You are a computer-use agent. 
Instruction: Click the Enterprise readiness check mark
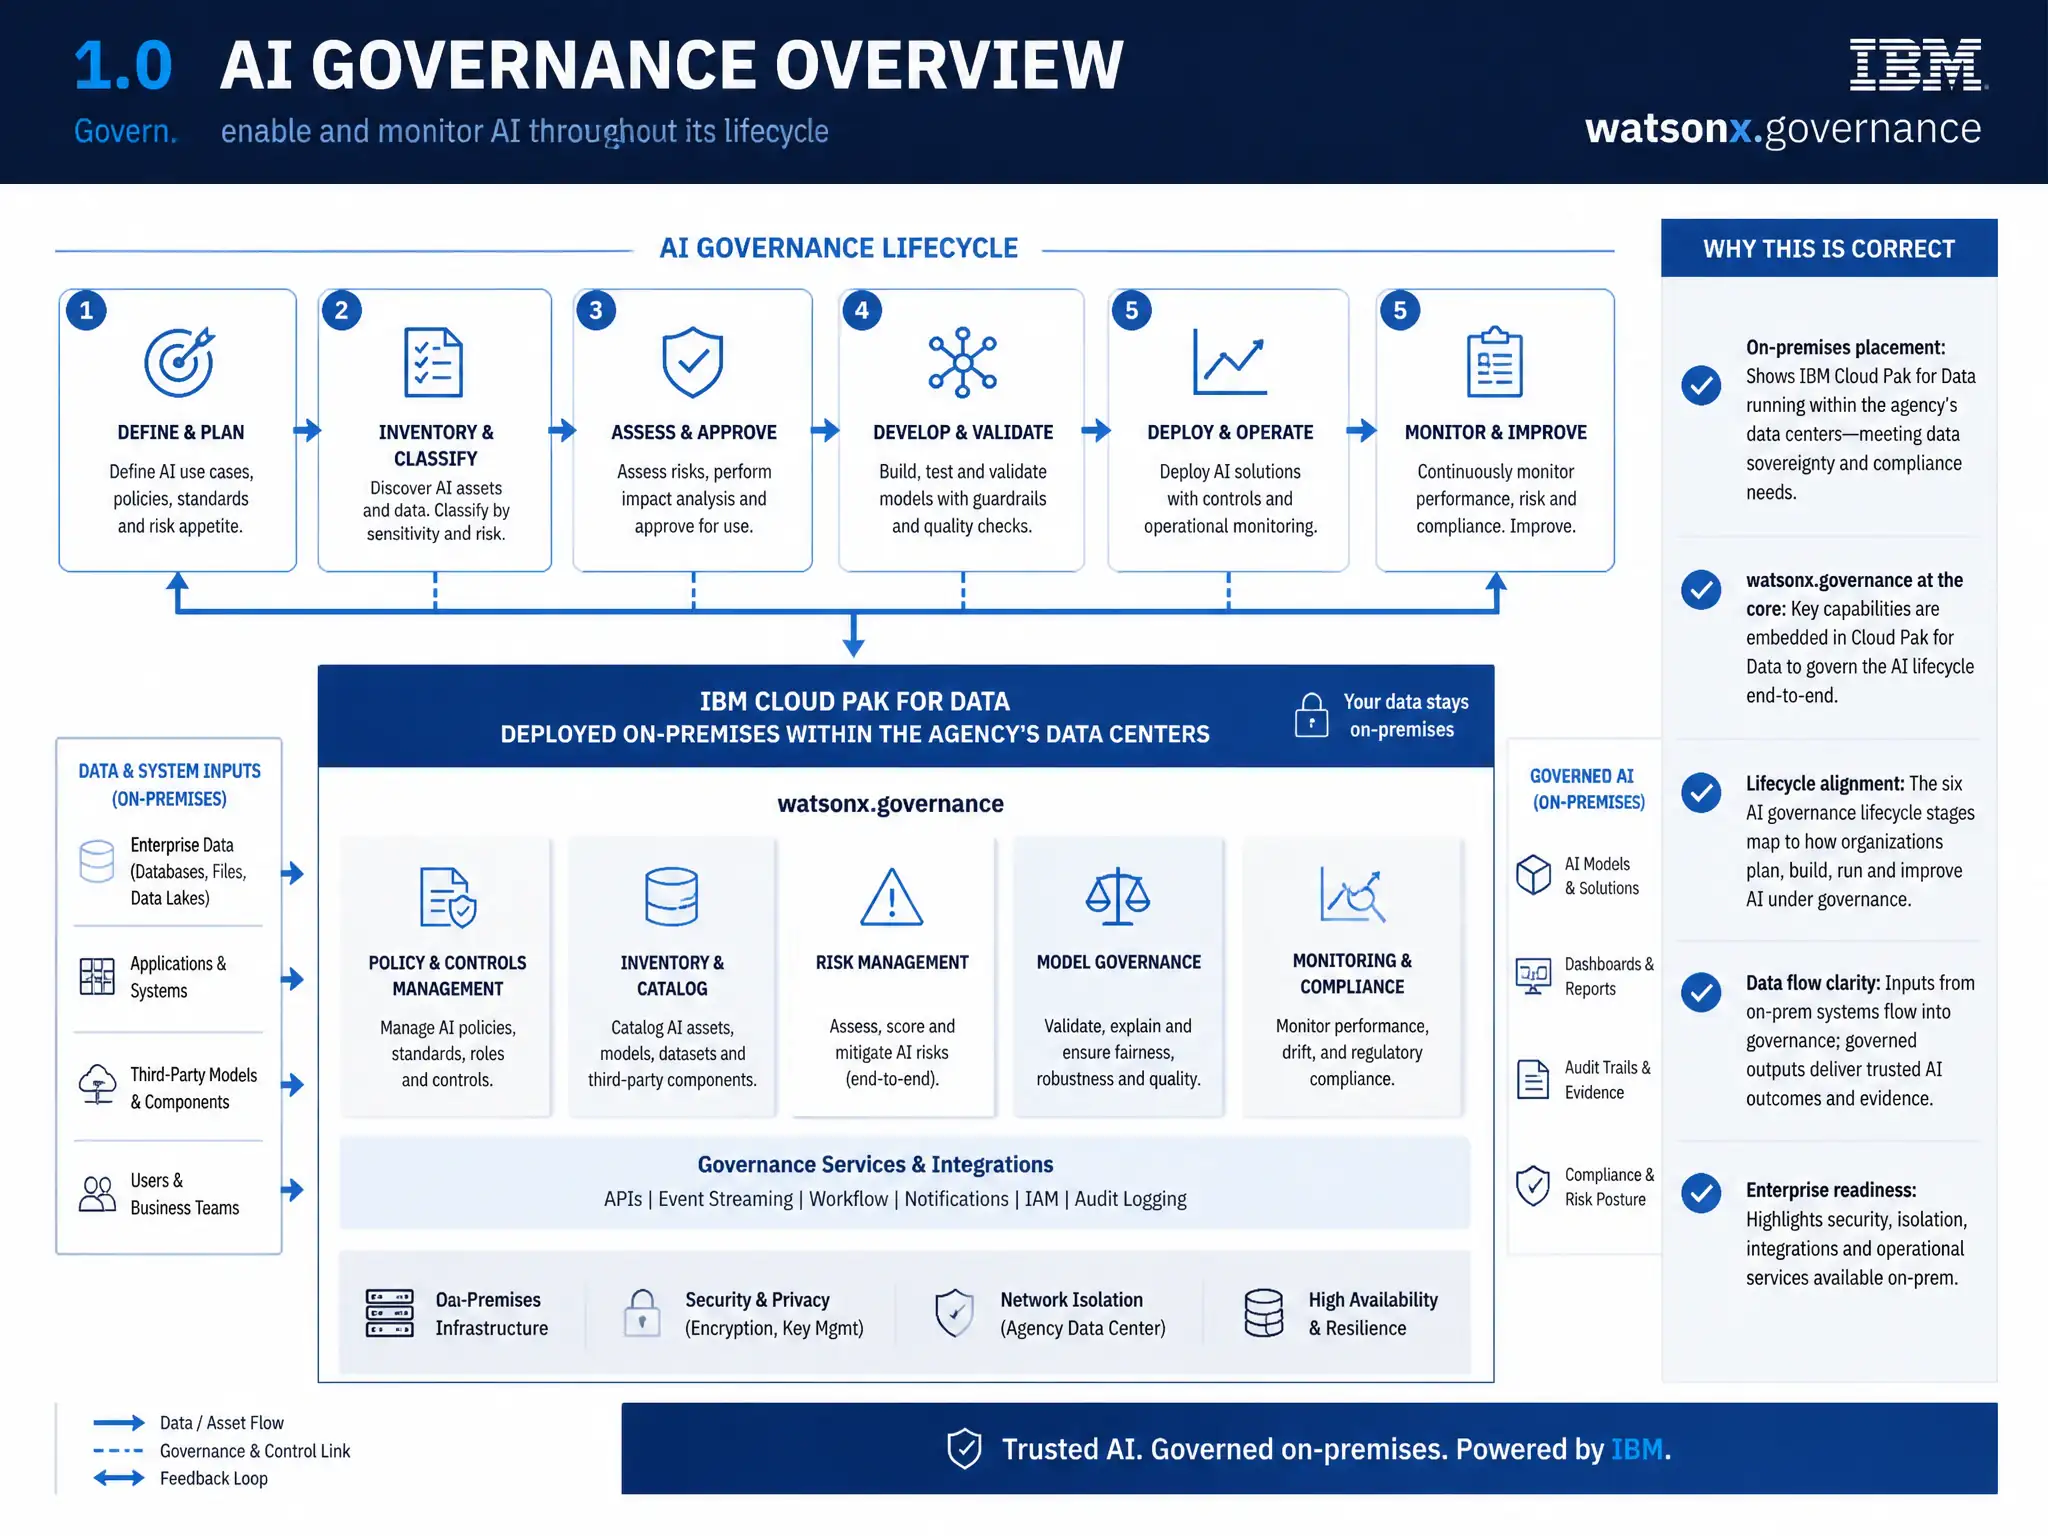point(1701,1192)
